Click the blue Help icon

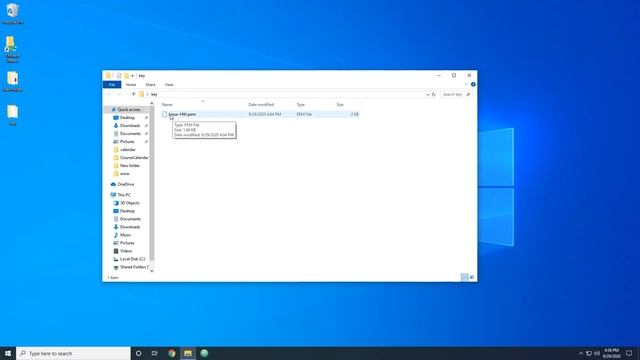(x=473, y=84)
